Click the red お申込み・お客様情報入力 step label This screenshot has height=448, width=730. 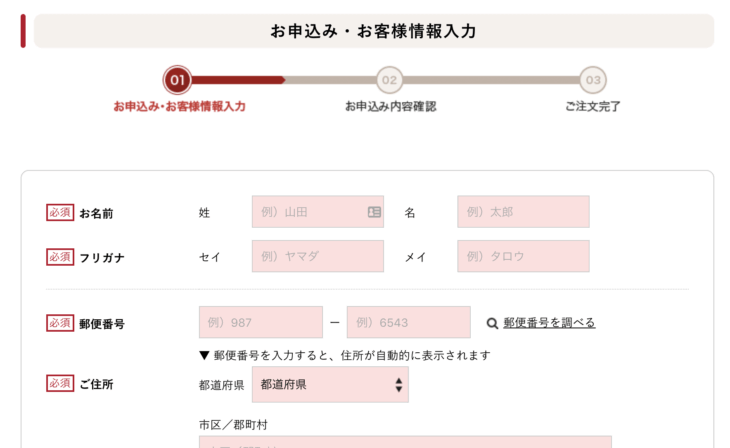[x=179, y=107]
